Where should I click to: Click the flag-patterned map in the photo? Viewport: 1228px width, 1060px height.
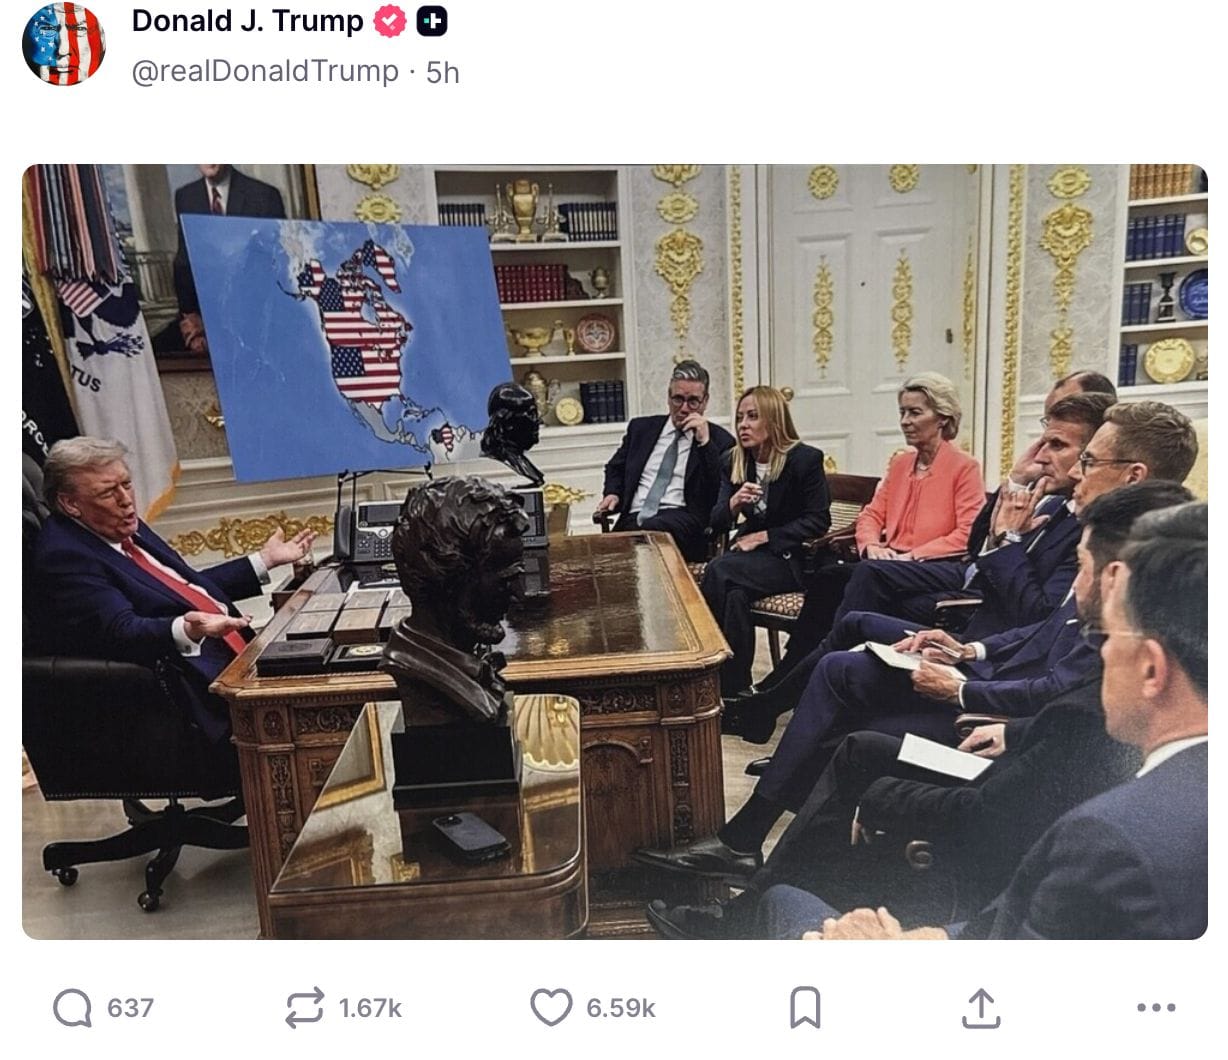(x=348, y=347)
